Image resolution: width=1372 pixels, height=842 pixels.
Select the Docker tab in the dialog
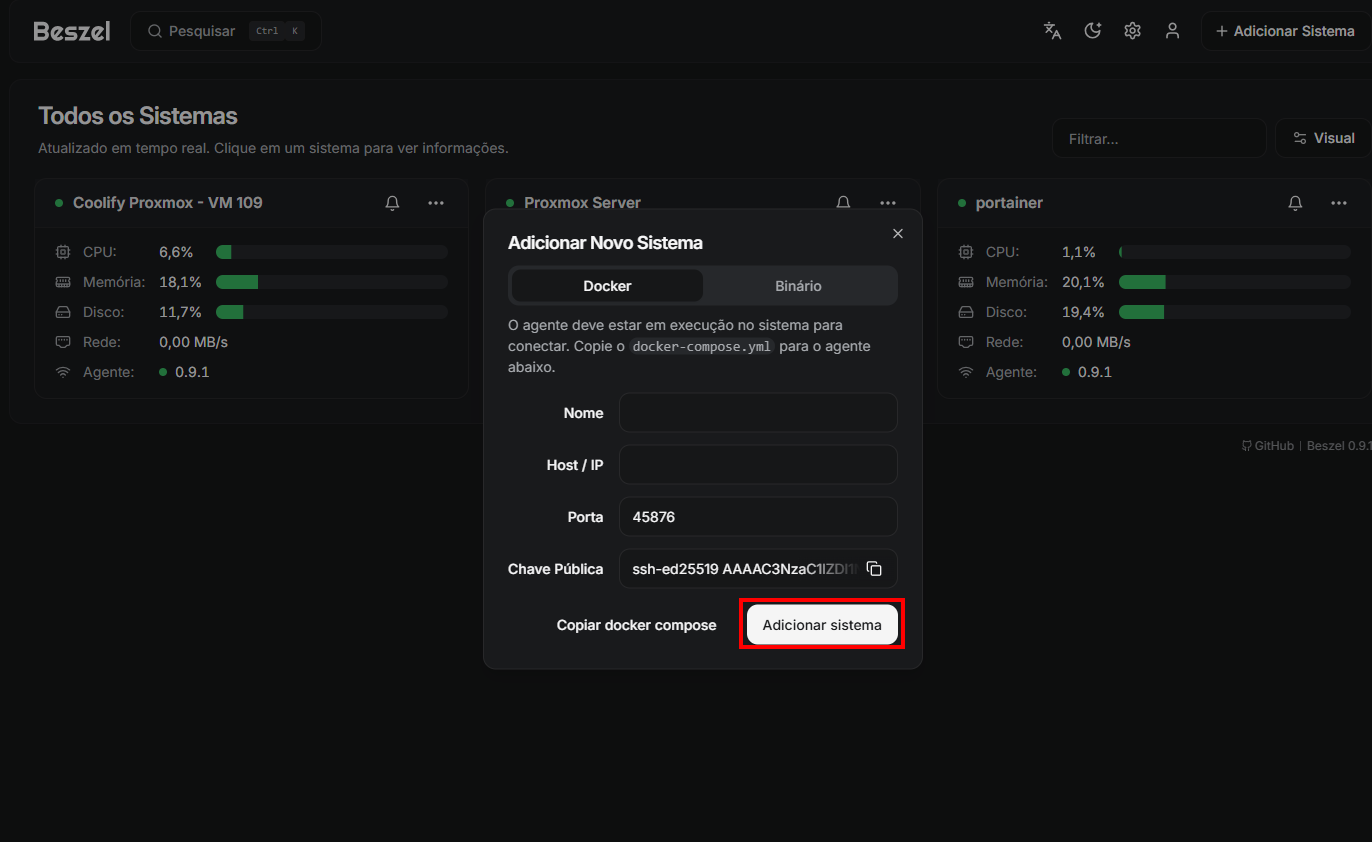[606, 285]
